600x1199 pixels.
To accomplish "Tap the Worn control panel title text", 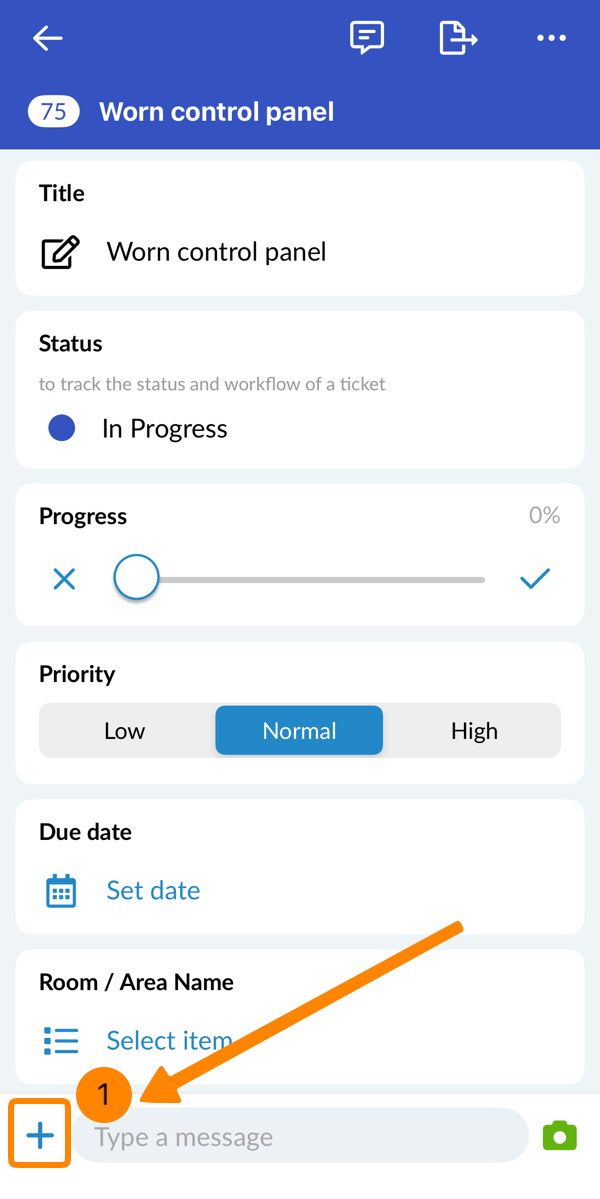I will point(216,252).
